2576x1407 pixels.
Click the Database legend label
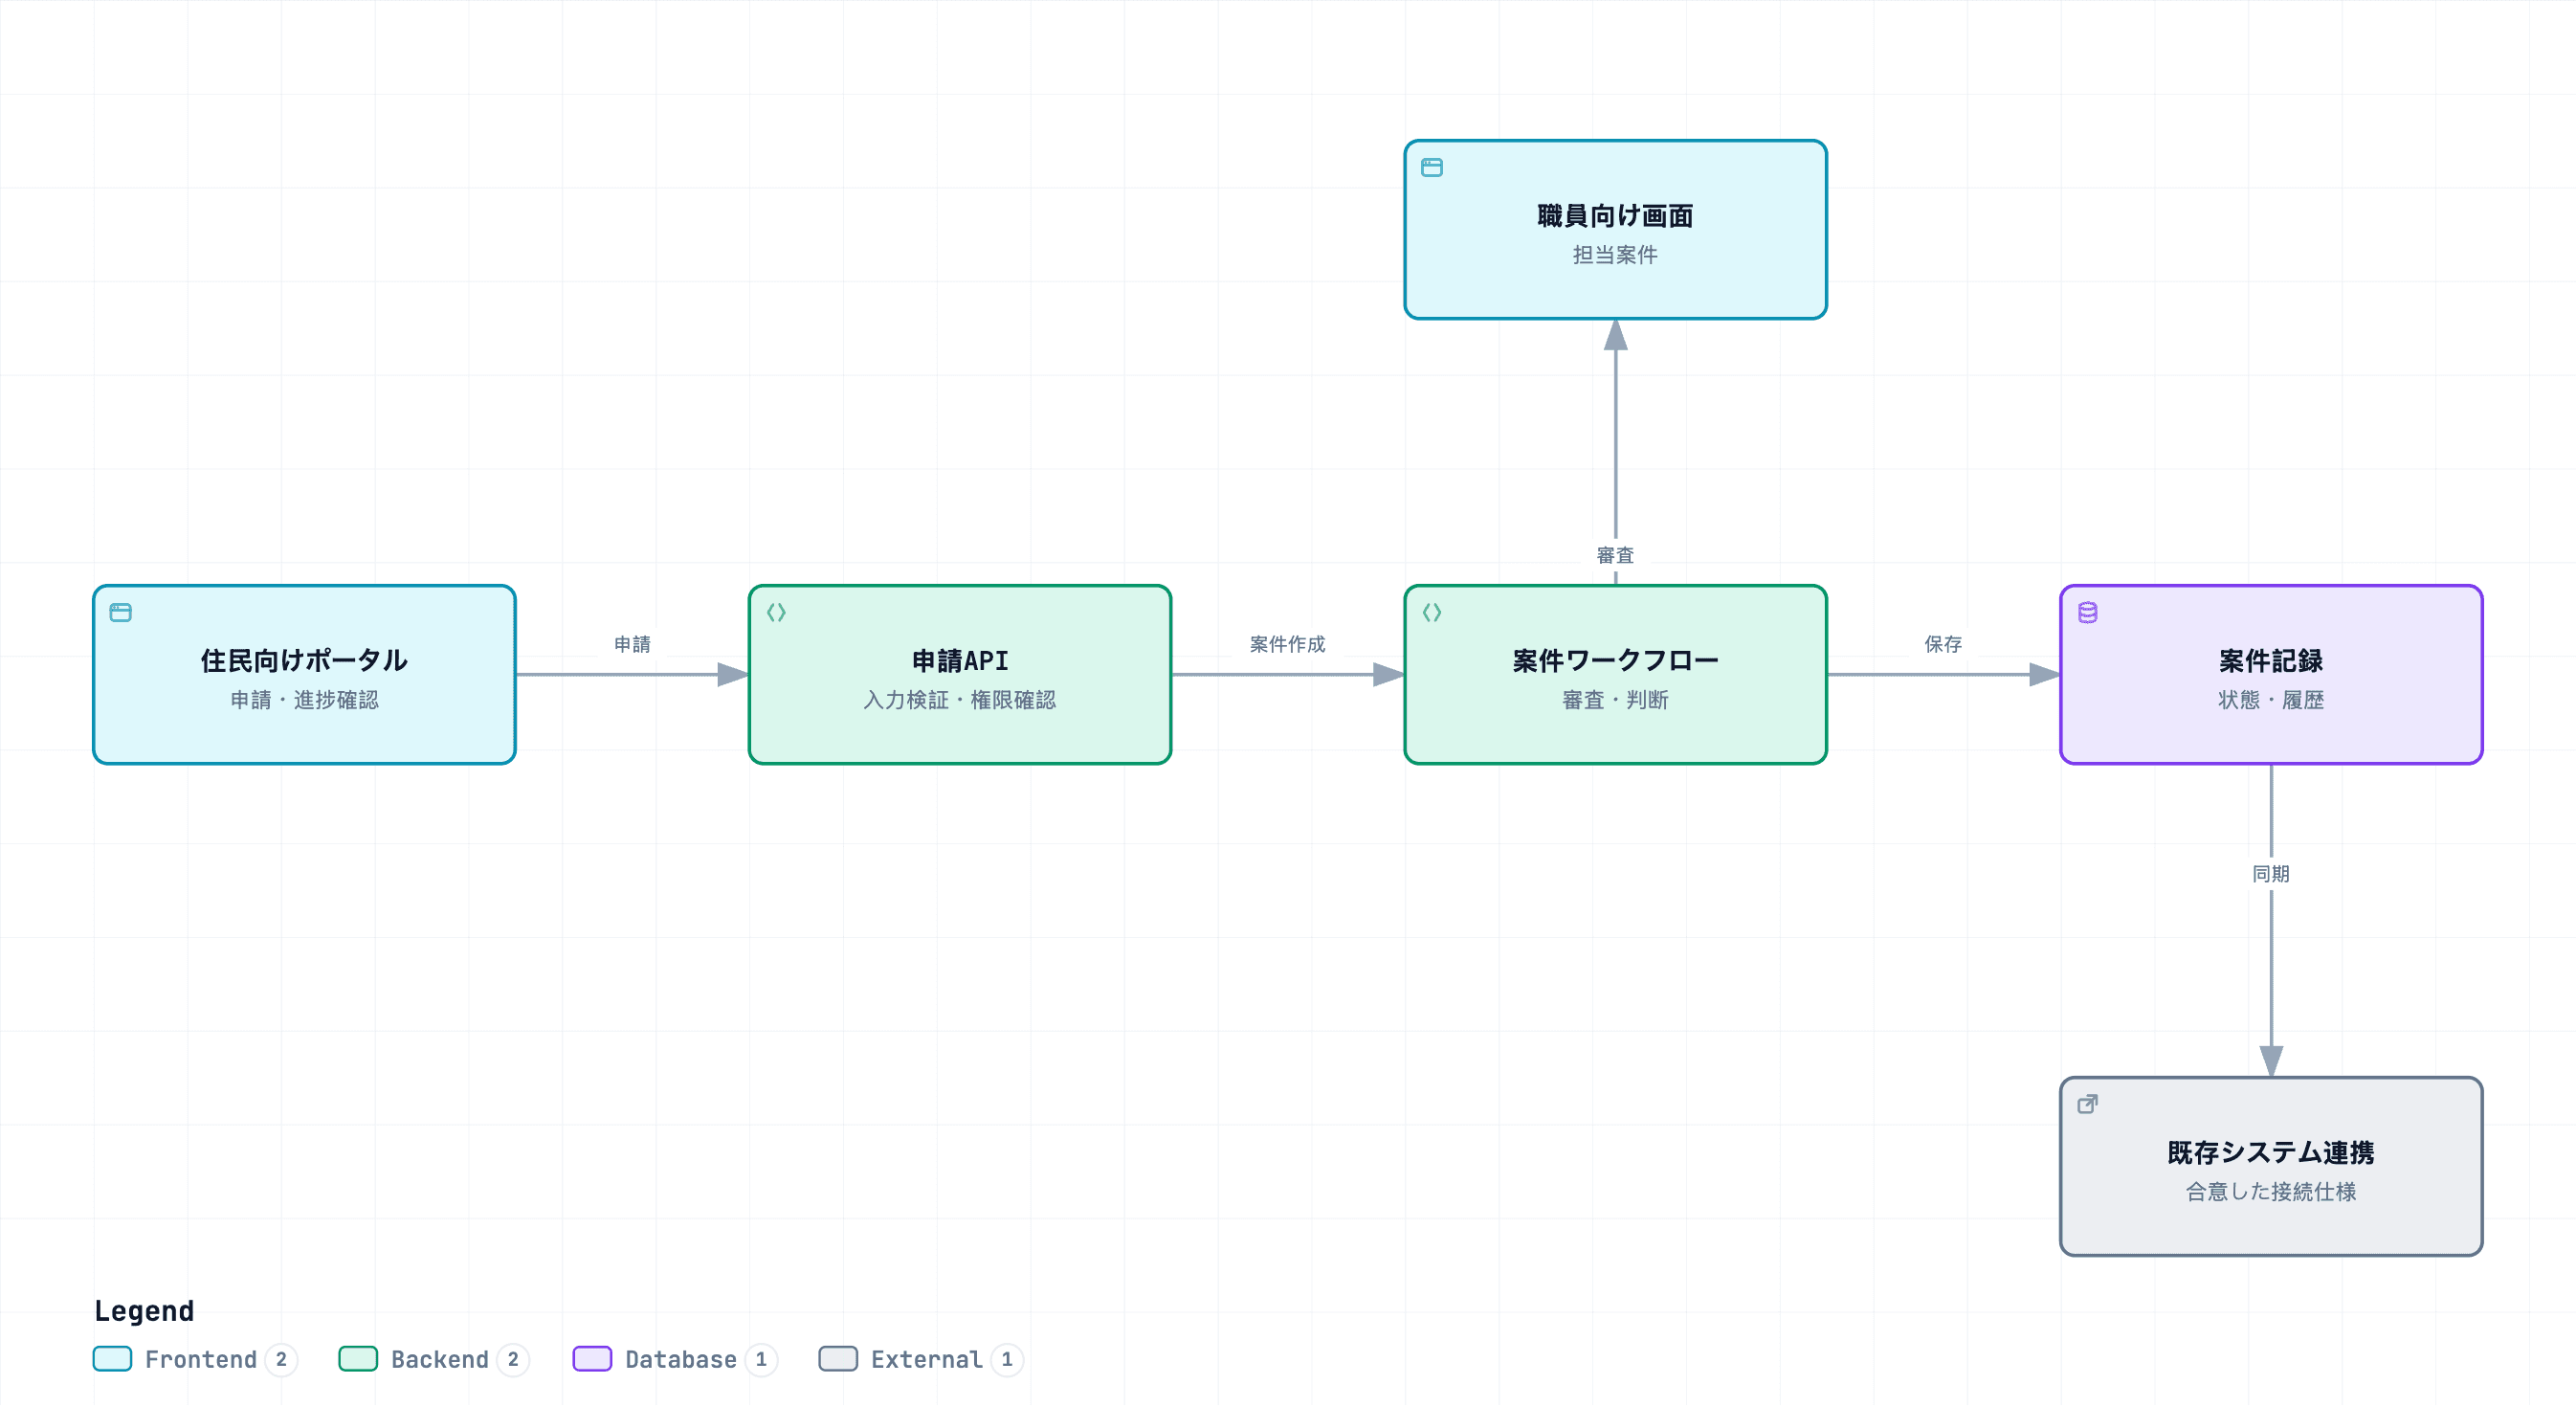point(681,1359)
